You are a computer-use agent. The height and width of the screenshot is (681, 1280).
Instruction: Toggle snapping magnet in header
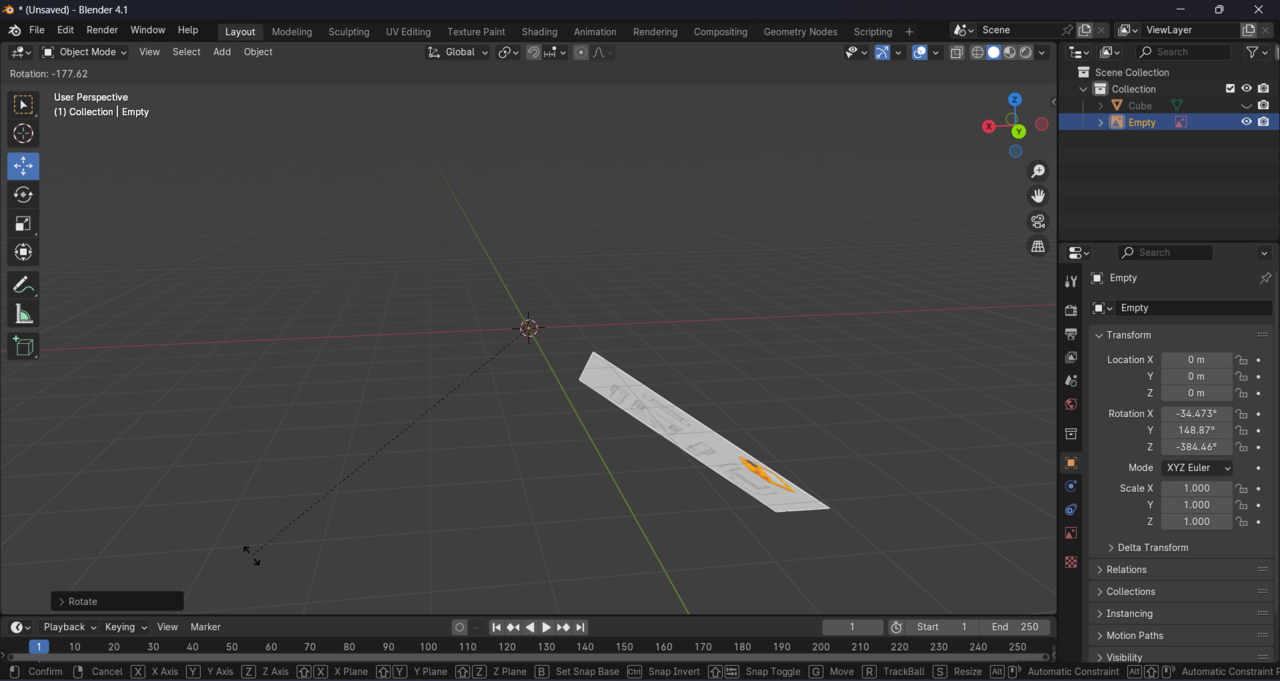coord(533,52)
